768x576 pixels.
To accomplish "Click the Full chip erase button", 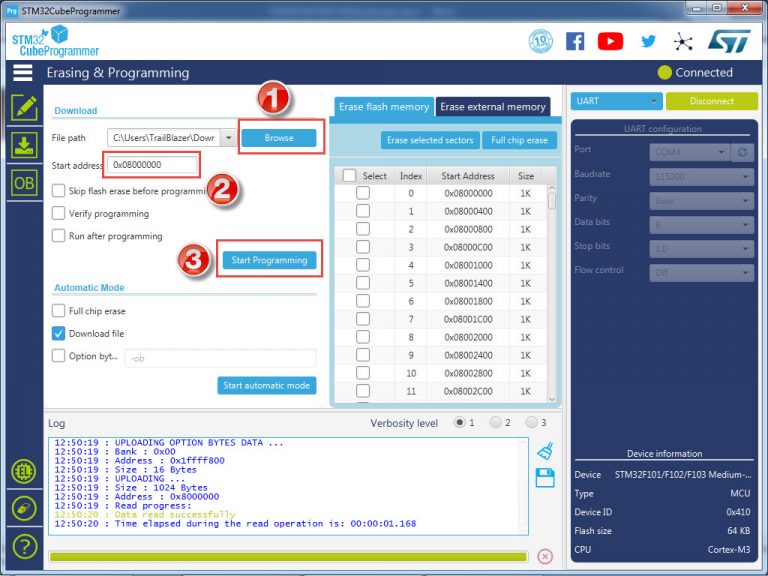I will click(x=519, y=140).
